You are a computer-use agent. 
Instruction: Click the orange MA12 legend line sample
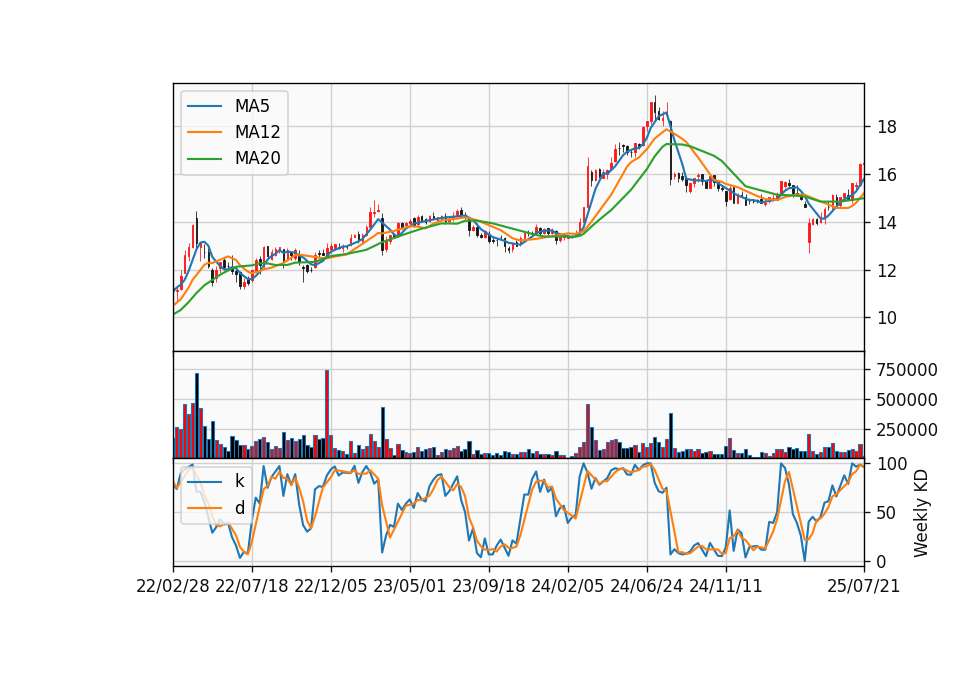204,132
